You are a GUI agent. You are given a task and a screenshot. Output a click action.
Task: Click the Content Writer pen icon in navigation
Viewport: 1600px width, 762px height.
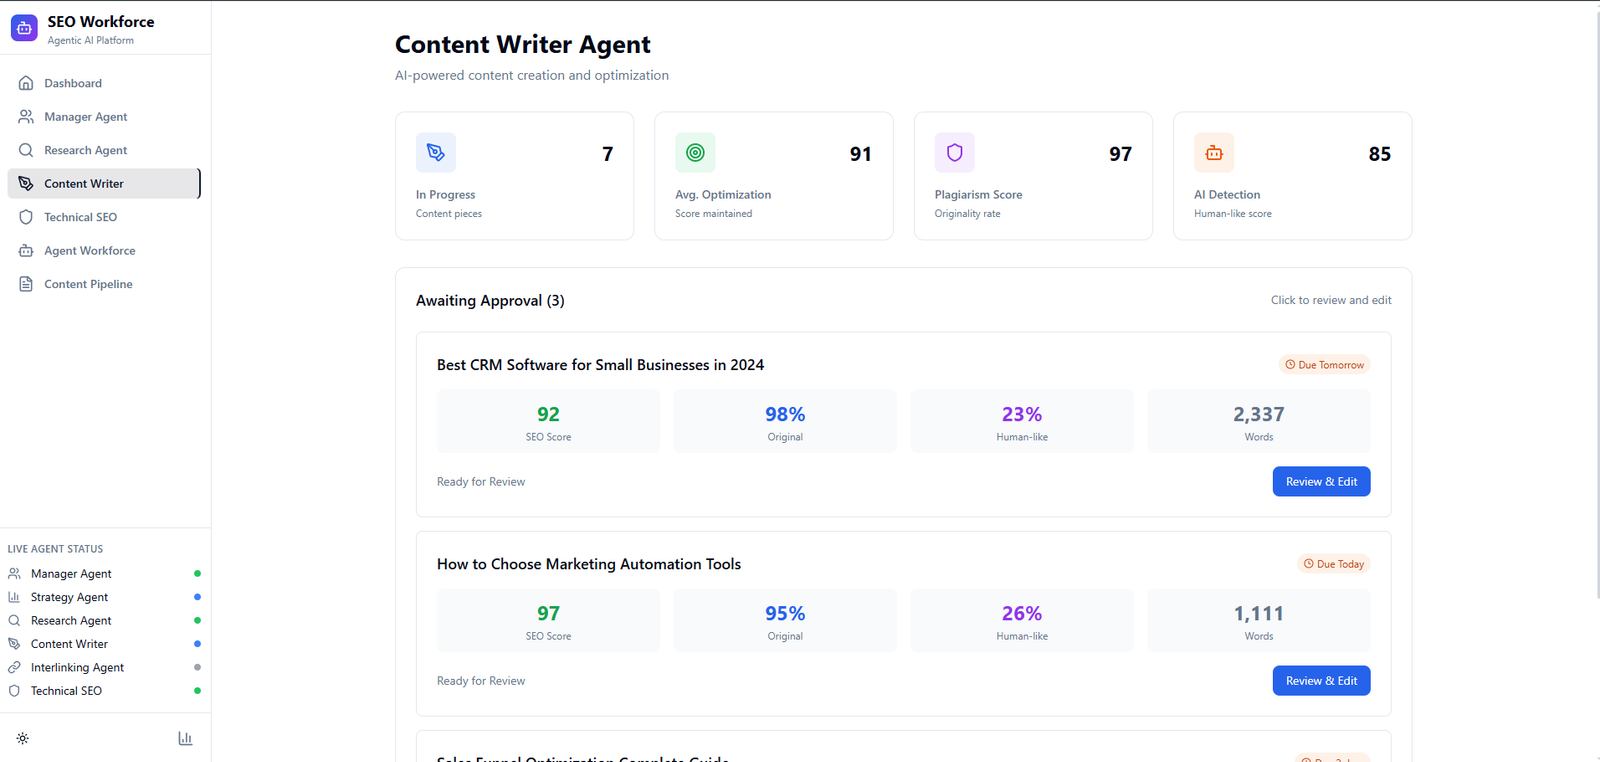click(26, 184)
